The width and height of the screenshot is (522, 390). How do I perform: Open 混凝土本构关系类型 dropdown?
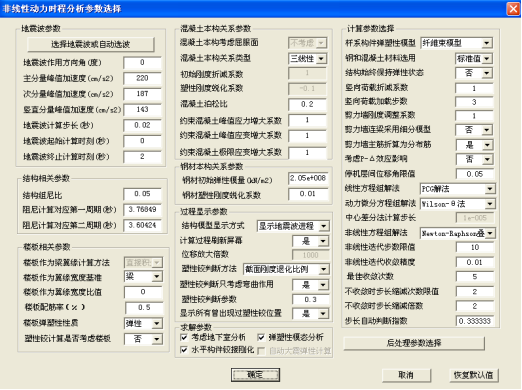[308, 59]
